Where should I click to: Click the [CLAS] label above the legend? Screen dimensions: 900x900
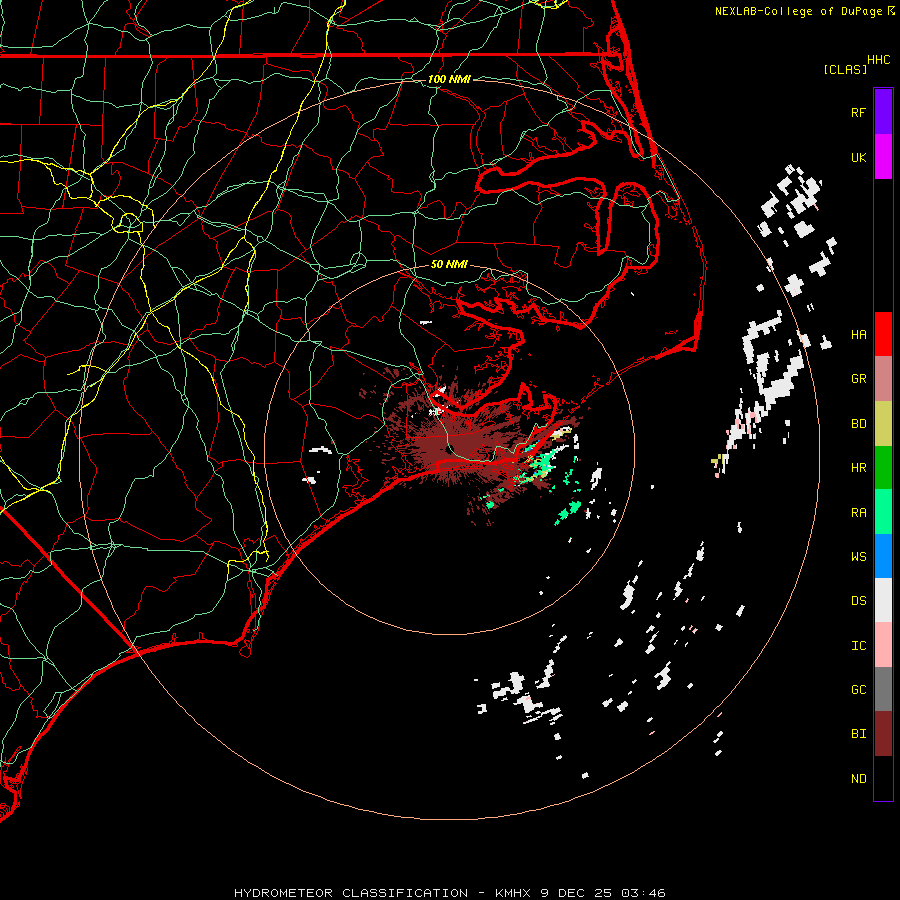845,69
